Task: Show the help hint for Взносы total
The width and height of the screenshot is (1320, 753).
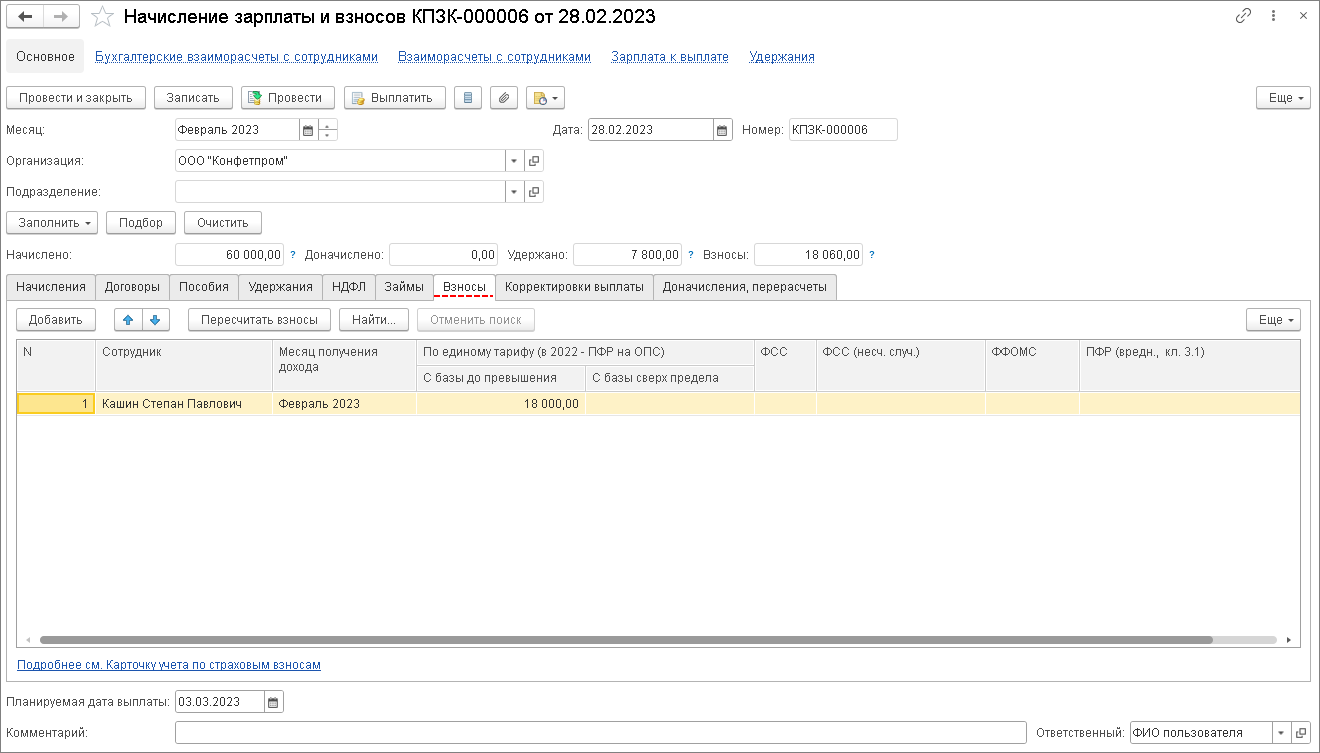Action: pyautogui.click(x=872, y=255)
